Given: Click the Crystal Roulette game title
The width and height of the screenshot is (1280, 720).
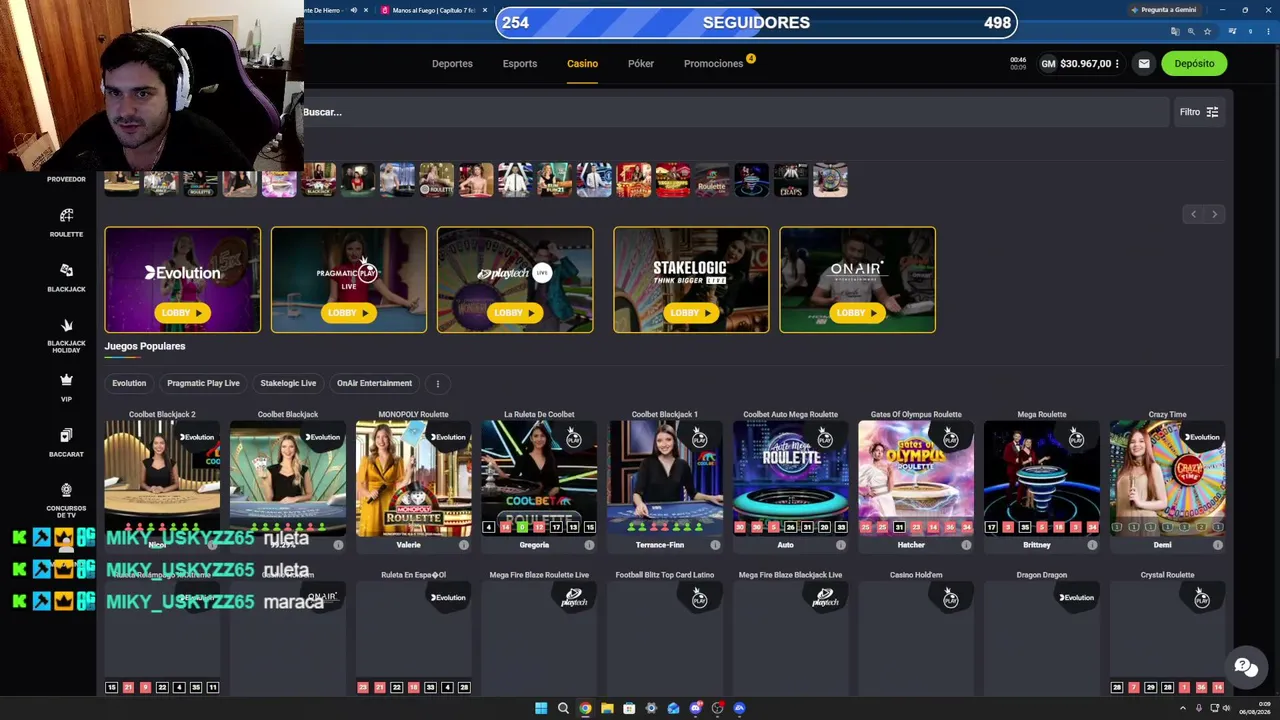Looking at the screenshot, I should click(1167, 575).
